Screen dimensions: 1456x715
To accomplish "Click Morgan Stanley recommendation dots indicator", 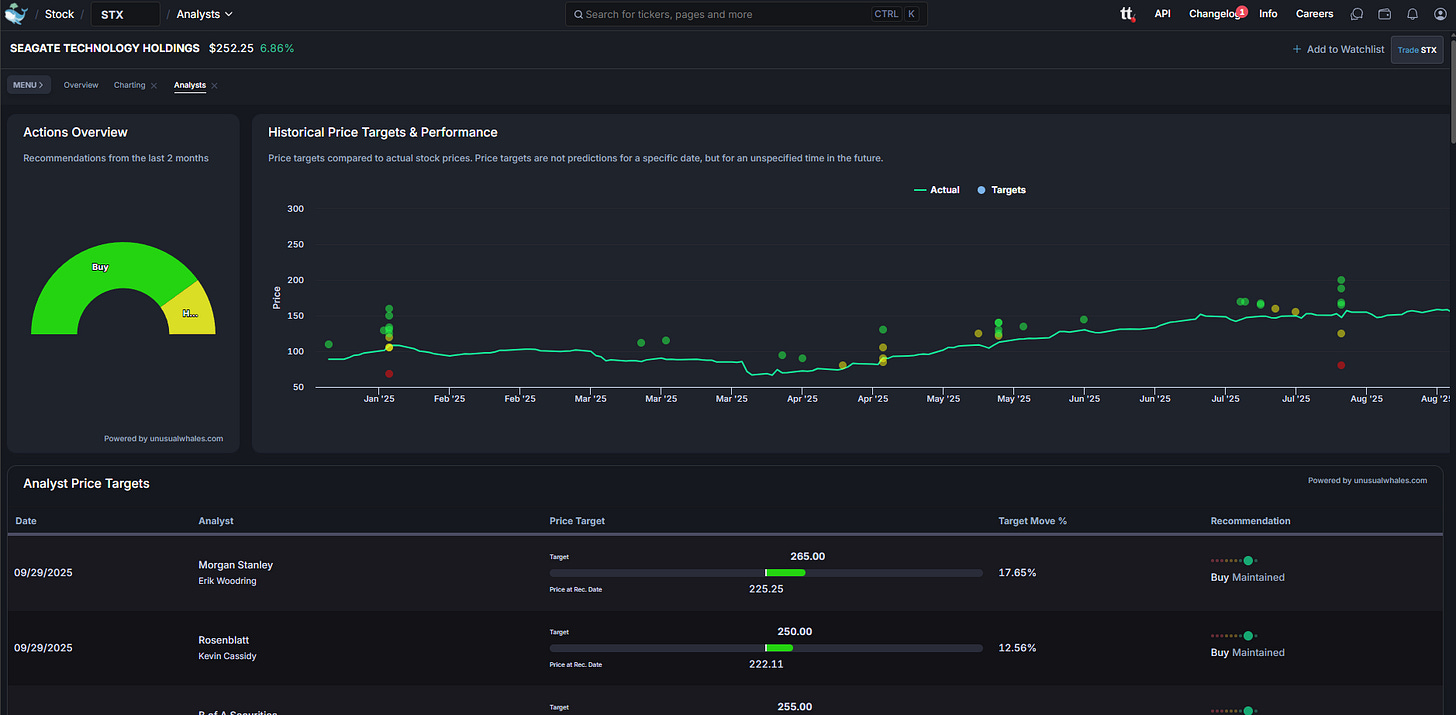I will 1233,560.
